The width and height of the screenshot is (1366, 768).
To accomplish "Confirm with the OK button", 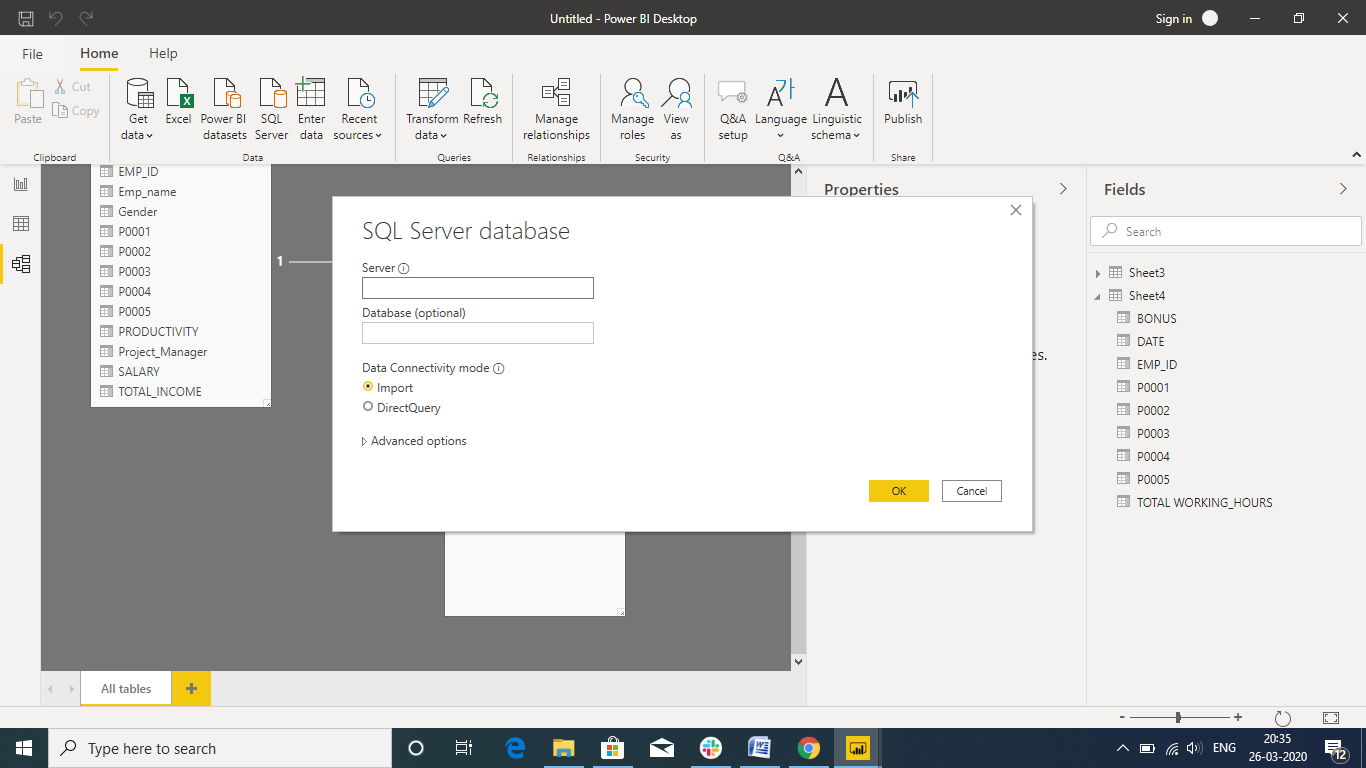I will click(x=899, y=491).
